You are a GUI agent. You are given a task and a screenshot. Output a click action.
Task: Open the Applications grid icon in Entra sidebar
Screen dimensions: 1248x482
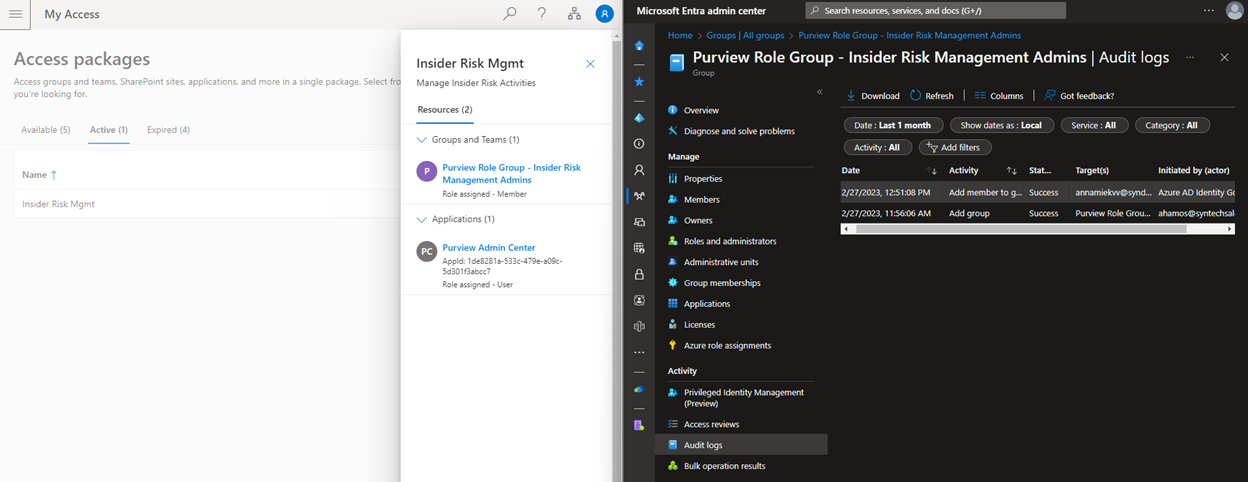(x=639, y=248)
